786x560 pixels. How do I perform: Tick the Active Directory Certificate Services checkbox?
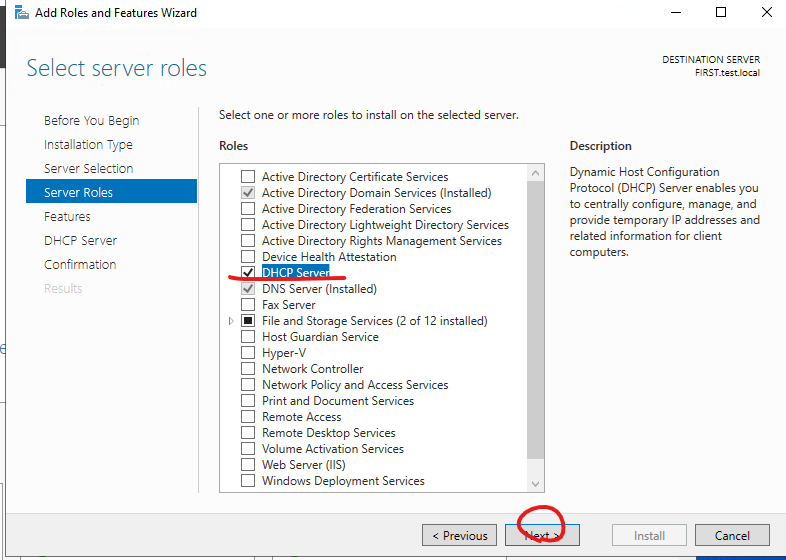[x=248, y=176]
